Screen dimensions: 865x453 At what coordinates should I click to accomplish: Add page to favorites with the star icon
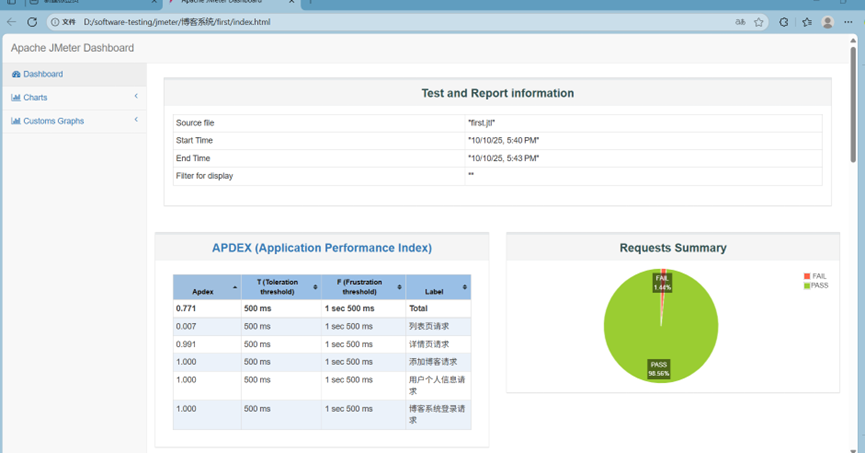coord(759,22)
